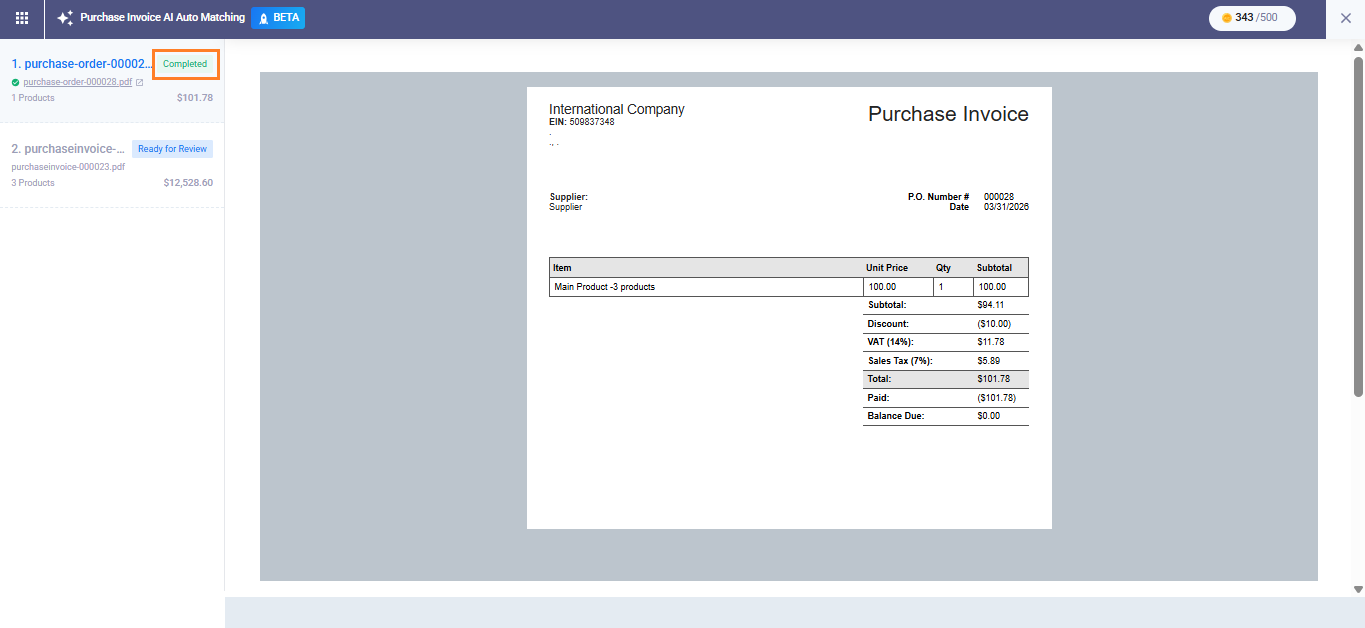Viewport: 1365px width, 628px height.
Task: Click the scrollbar up arrow
Action: tap(1358, 47)
